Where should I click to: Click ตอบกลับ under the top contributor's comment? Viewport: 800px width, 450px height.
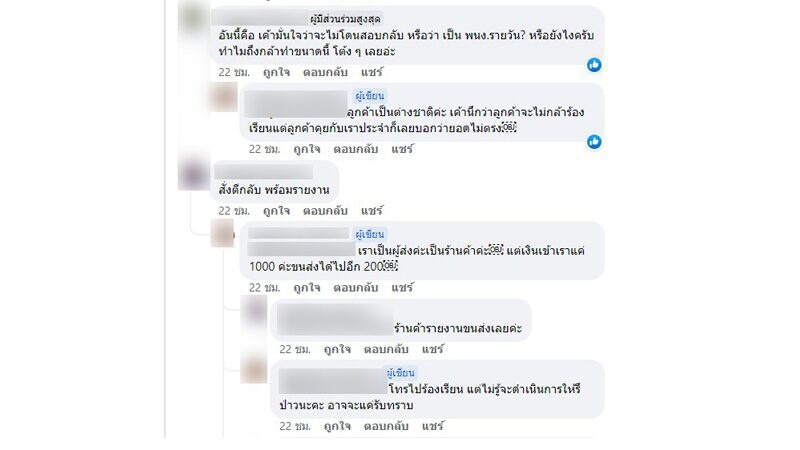coord(325,72)
